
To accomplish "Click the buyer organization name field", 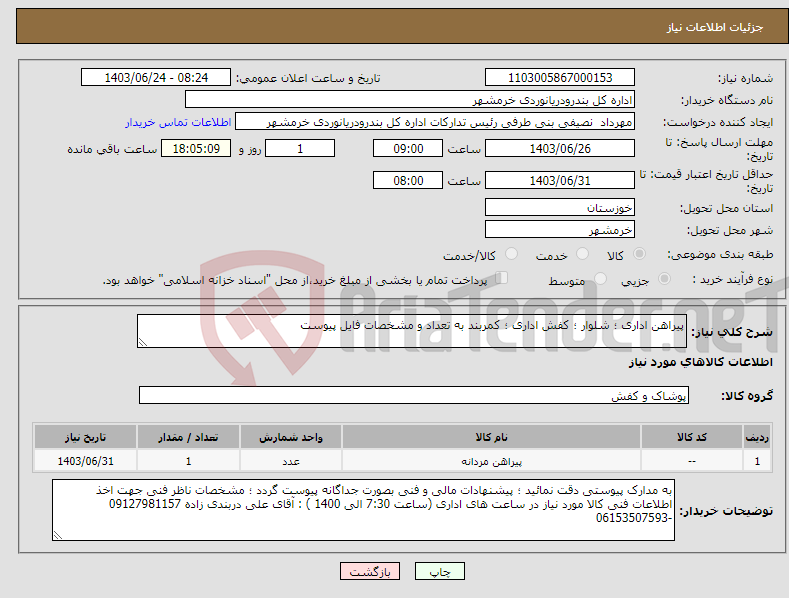I will [x=410, y=100].
